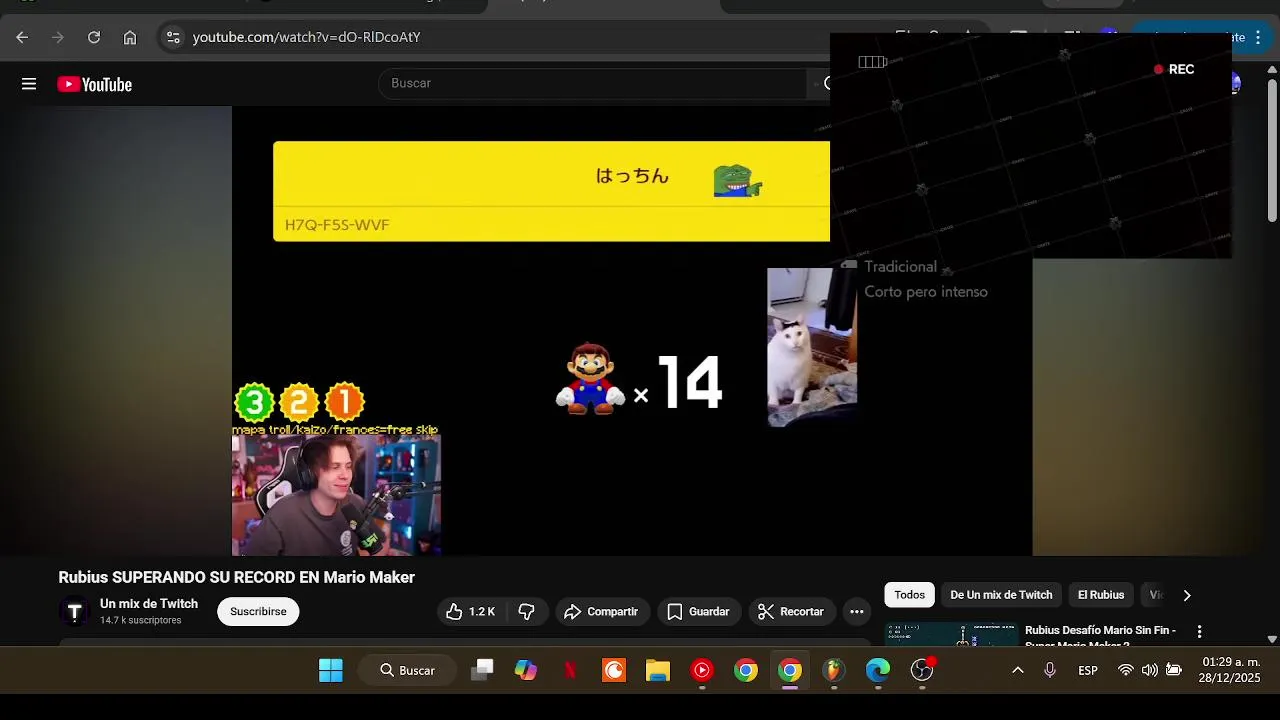
Task: Show more filter chips with right arrow
Action: point(1187,595)
